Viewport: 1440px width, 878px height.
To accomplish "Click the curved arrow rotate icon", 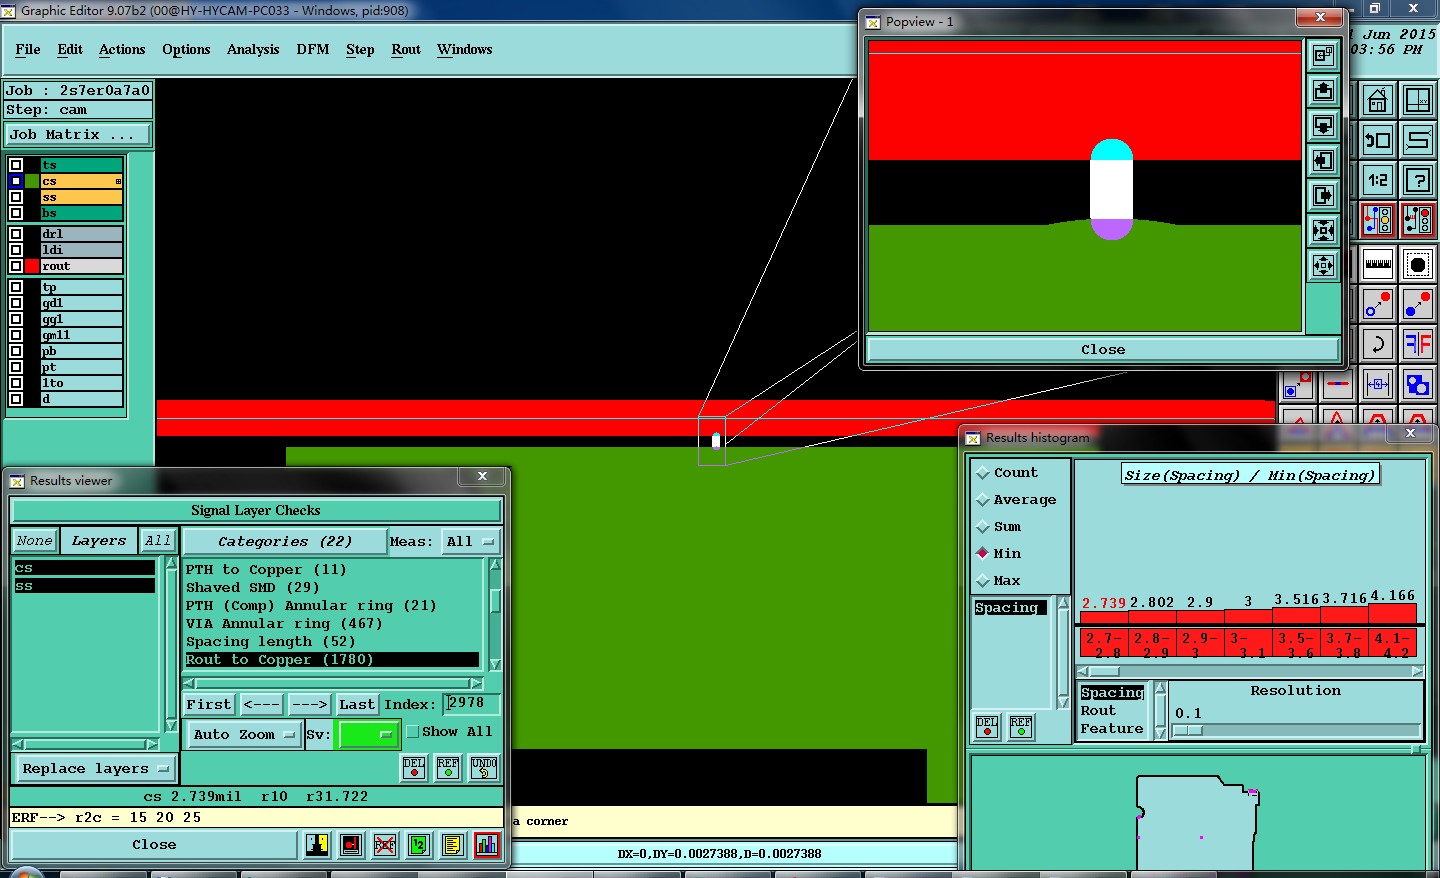I will [1378, 344].
